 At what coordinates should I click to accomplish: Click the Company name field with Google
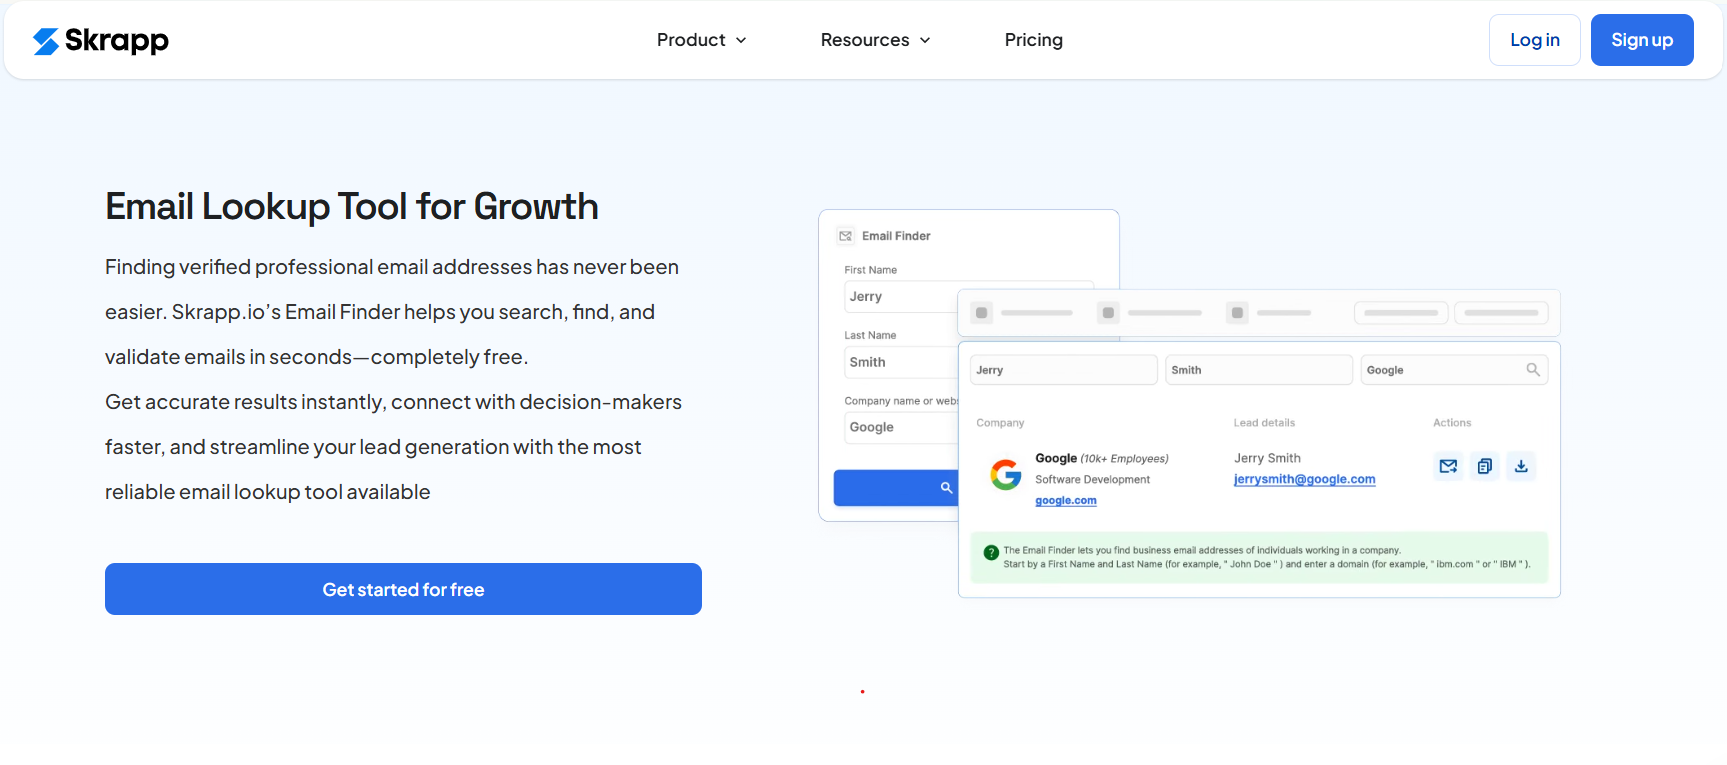(x=901, y=427)
